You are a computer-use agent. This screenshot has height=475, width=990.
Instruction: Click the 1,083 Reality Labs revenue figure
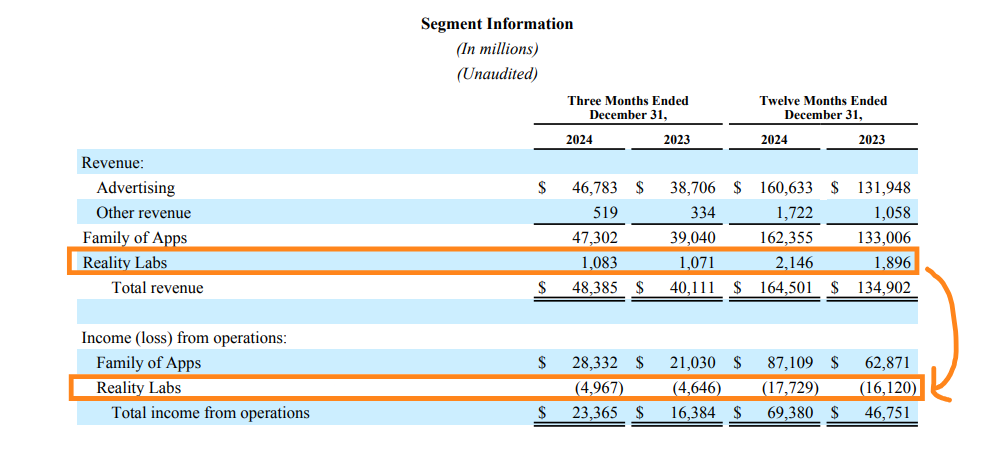[x=601, y=262]
